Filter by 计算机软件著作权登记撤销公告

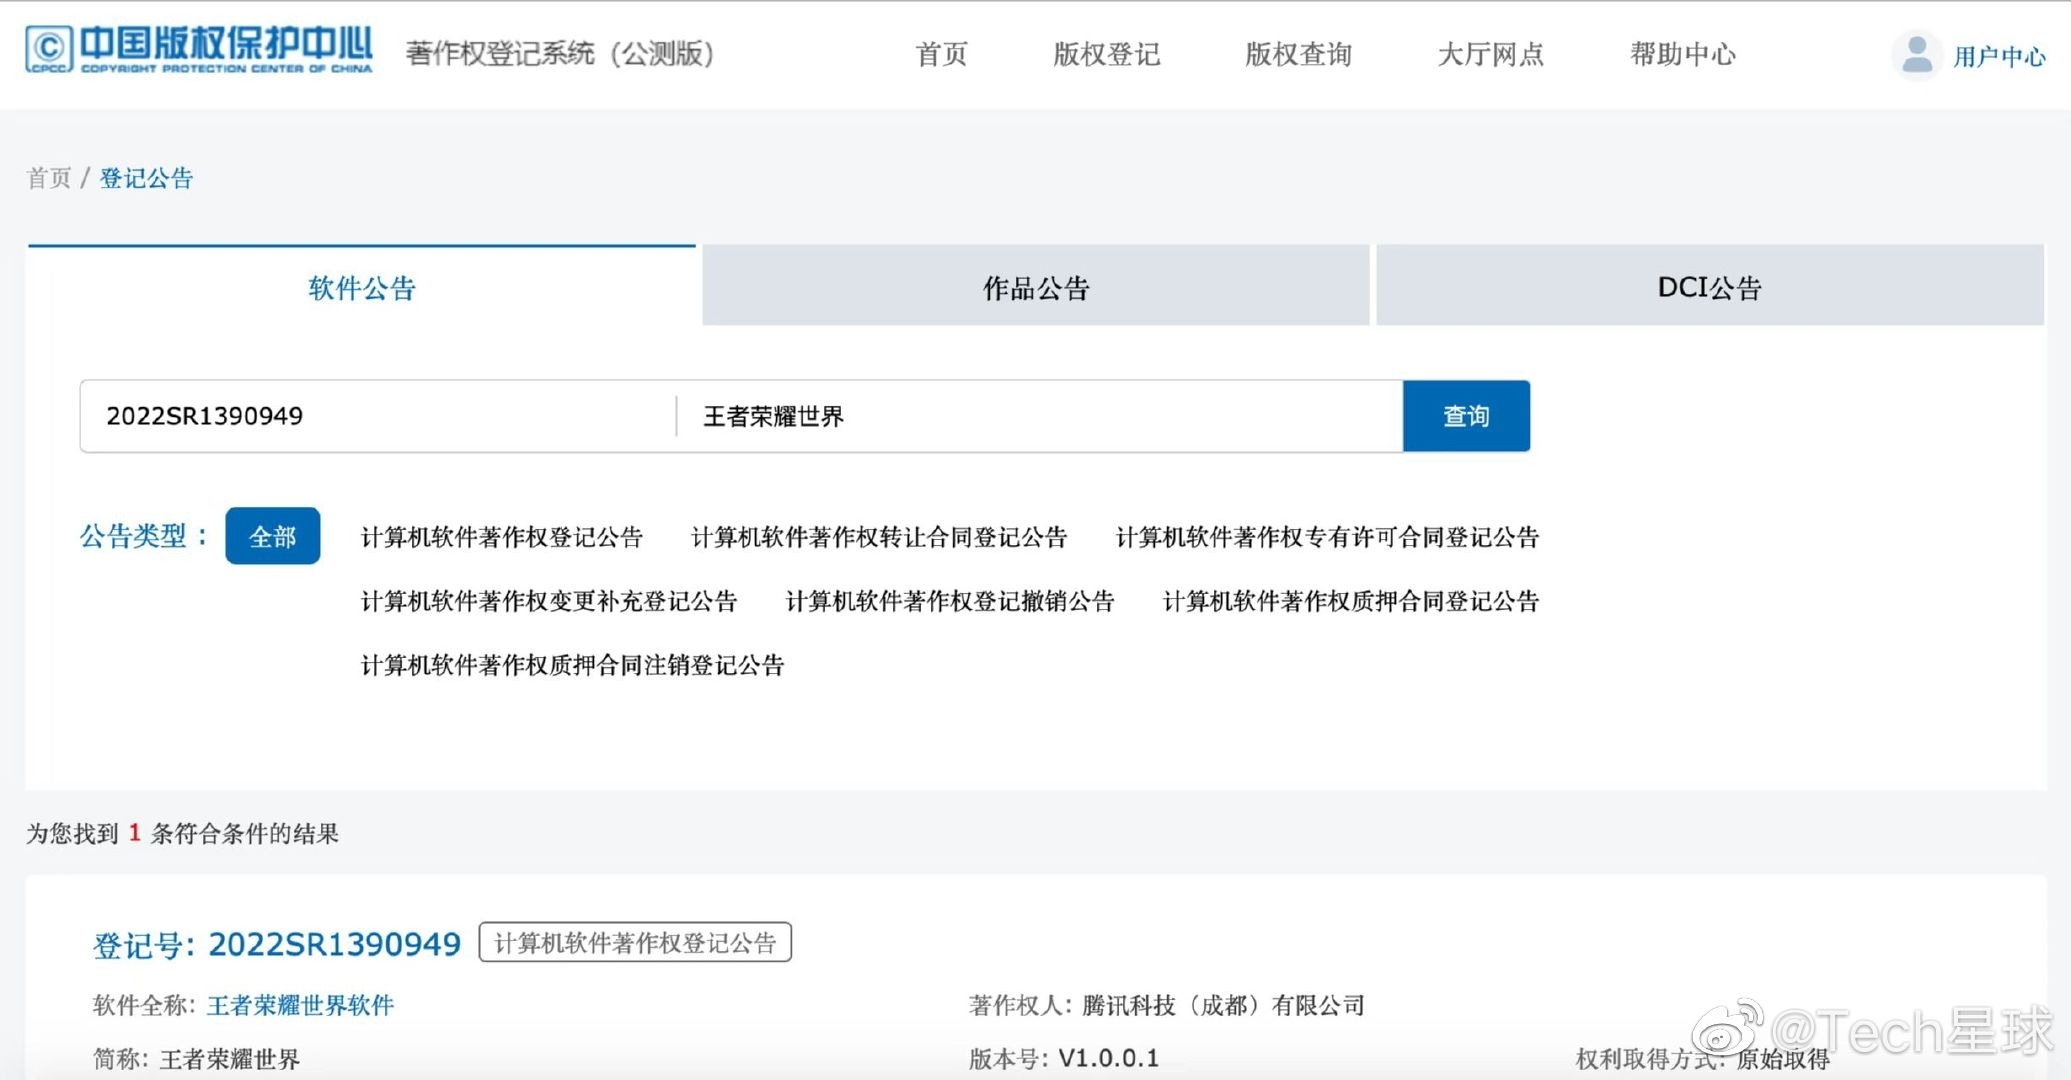pos(950,601)
